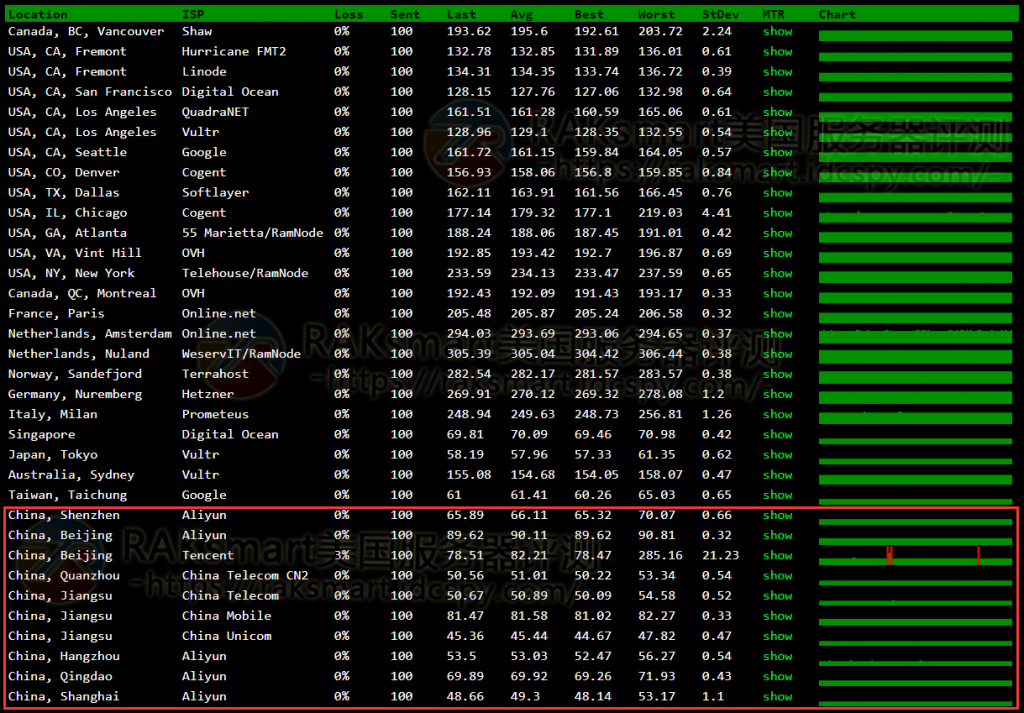Select the location Norway, Sandefjord
The height and width of the screenshot is (713, 1024).
pyautogui.click(x=75, y=374)
